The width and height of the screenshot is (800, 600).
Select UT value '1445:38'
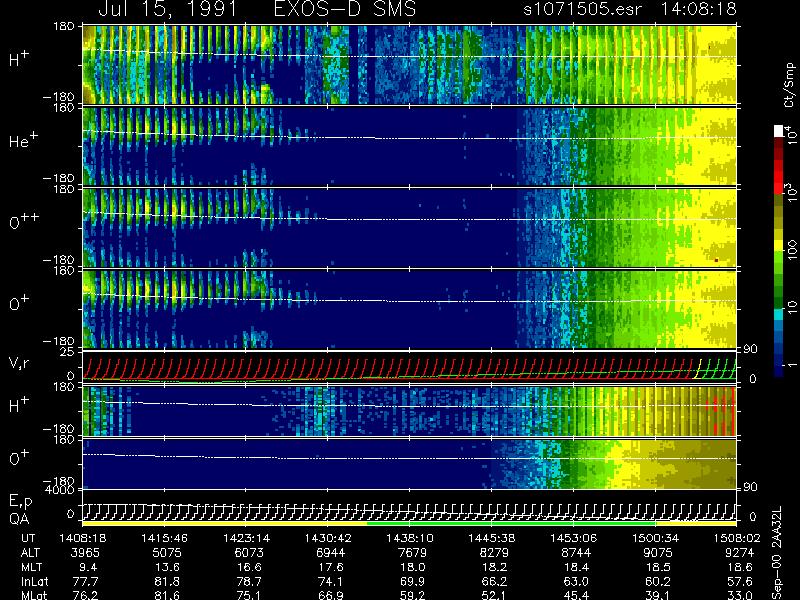click(491, 538)
